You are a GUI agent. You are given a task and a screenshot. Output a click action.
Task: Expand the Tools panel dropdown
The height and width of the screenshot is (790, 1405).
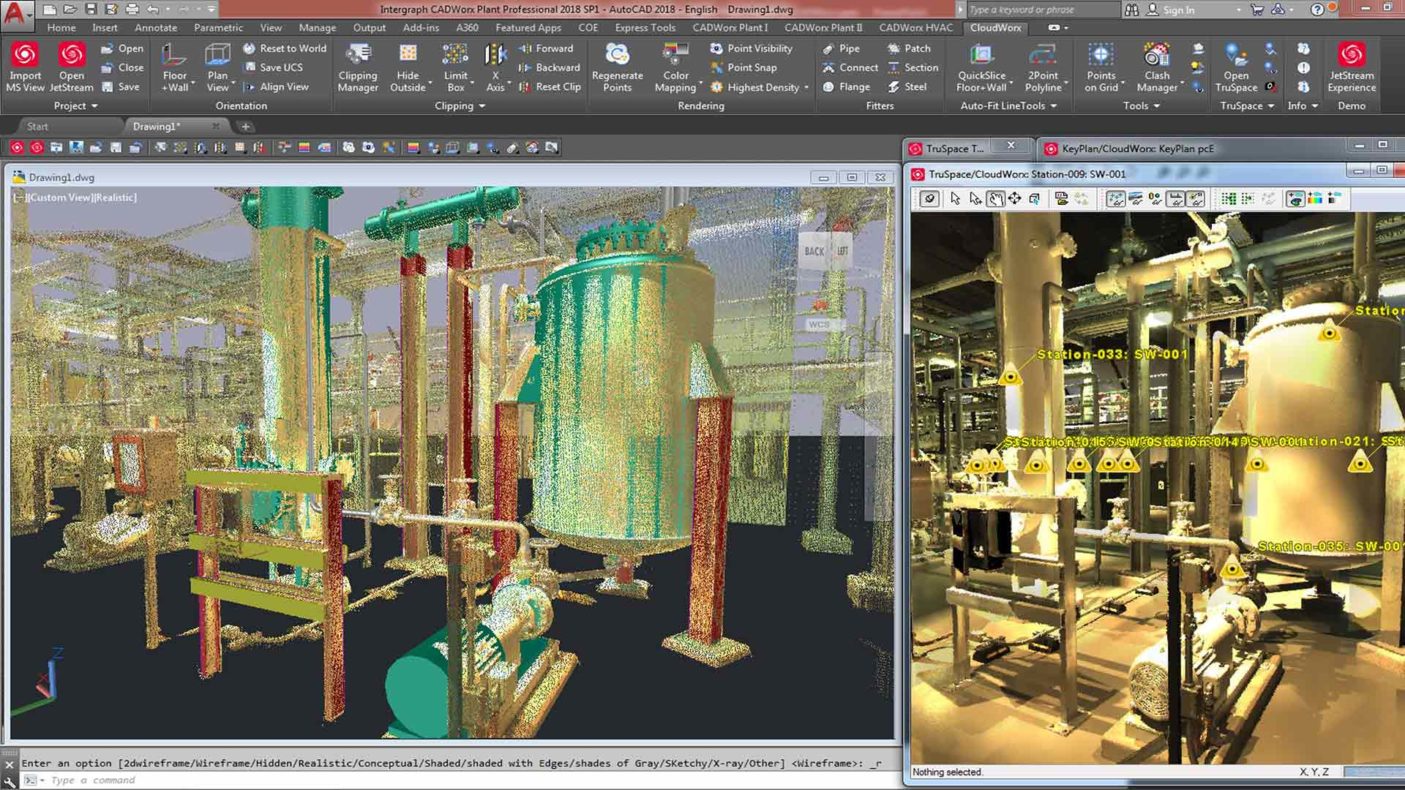1142,105
